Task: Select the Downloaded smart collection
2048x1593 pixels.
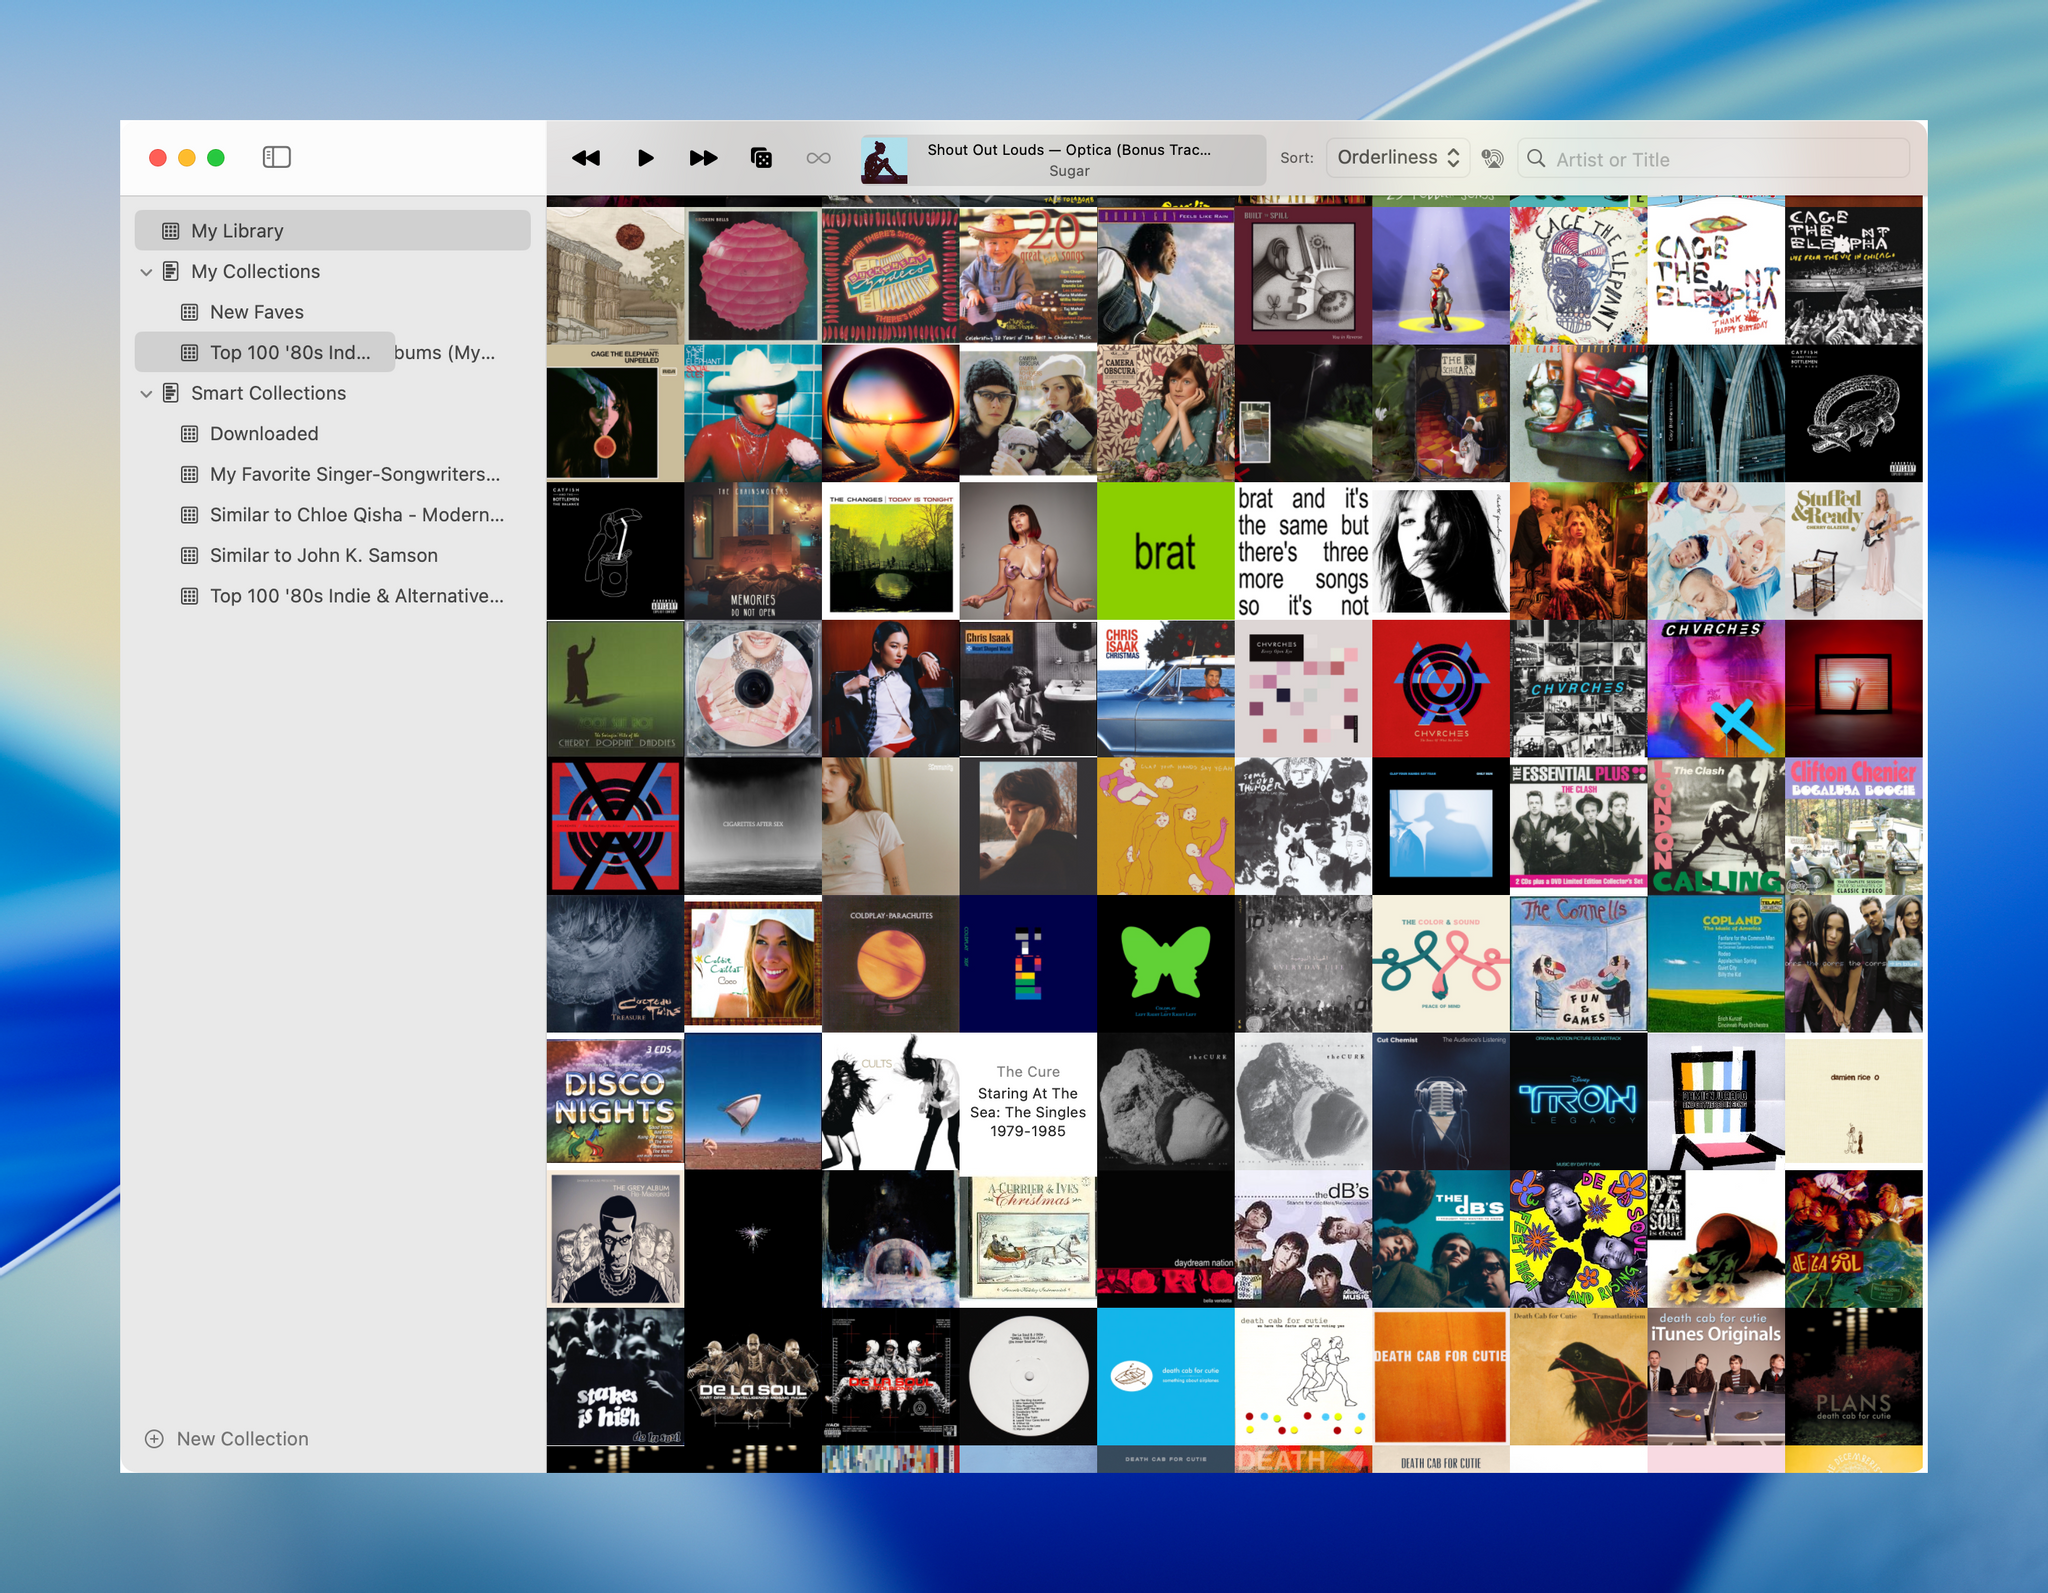Action: 264,434
